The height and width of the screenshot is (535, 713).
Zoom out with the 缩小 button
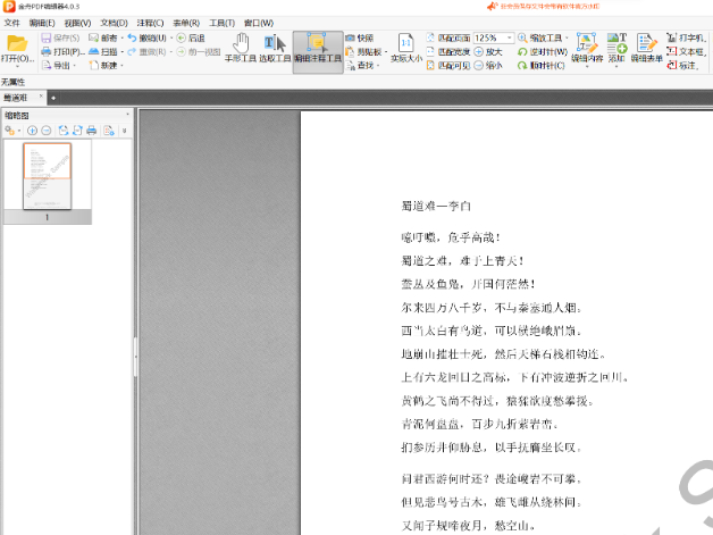click(488, 65)
